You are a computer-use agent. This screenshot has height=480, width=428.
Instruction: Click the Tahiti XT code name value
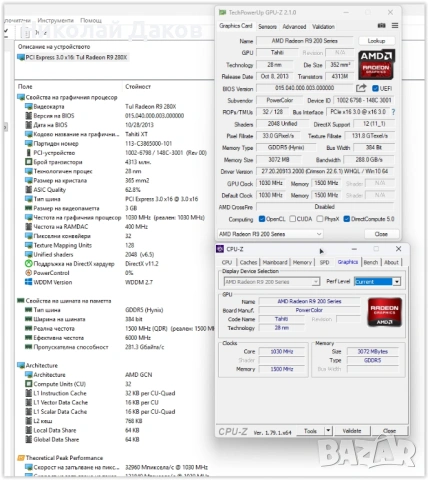click(136, 134)
